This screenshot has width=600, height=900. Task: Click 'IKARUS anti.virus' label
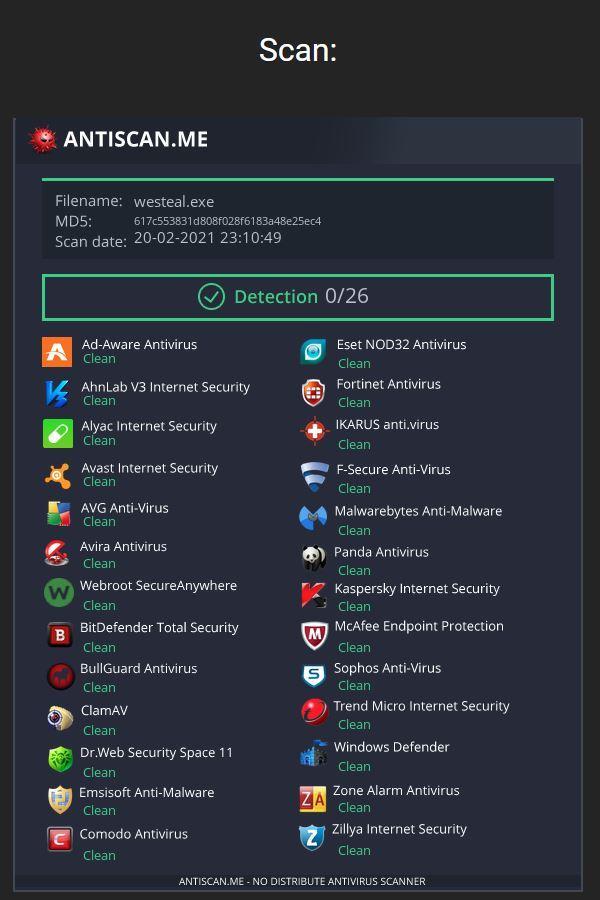pyautogui.click(x=388, y=424)
